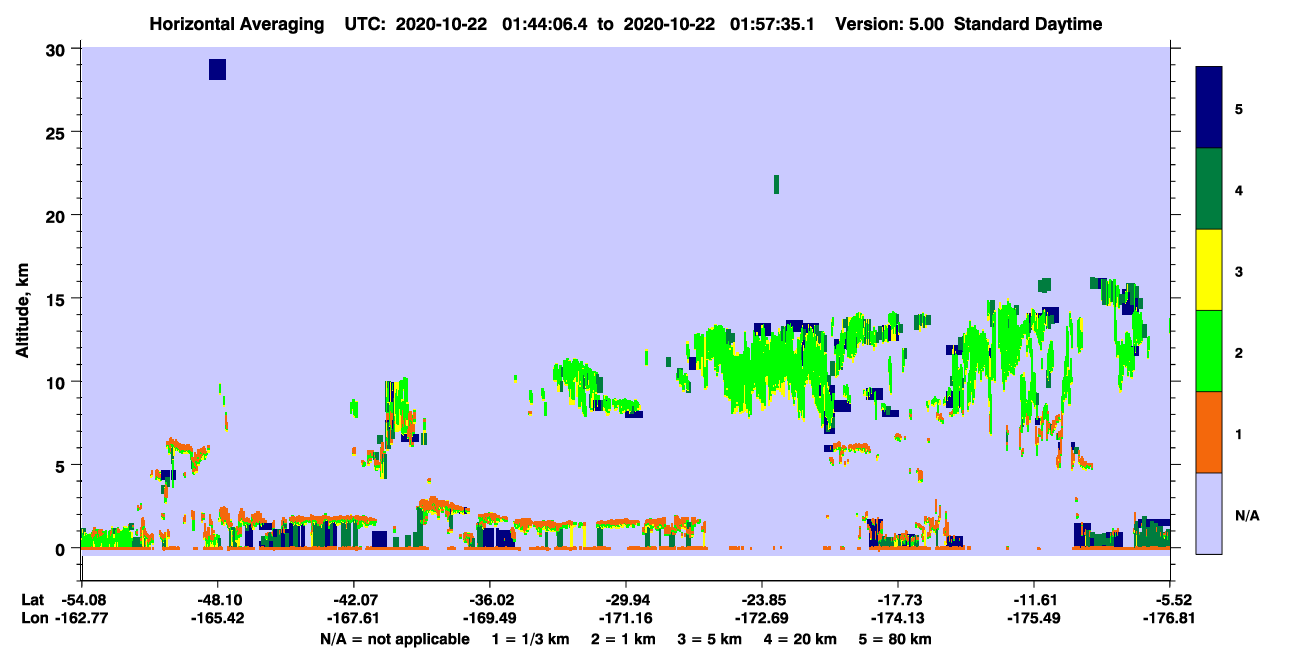Click the latitude value -23.85
1300x667 pixels.
click(x=762, y=600)
